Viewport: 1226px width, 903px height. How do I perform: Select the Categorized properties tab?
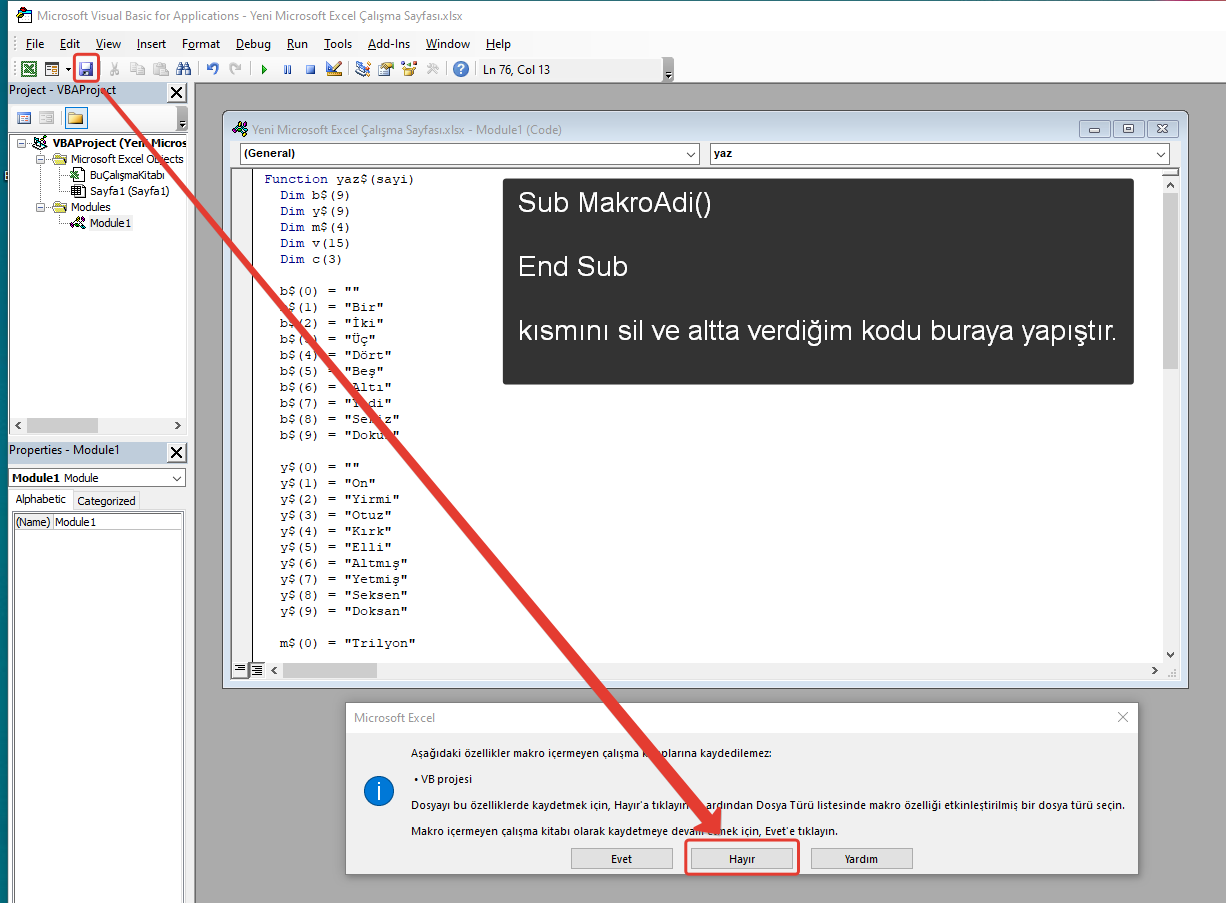(106, 501)
